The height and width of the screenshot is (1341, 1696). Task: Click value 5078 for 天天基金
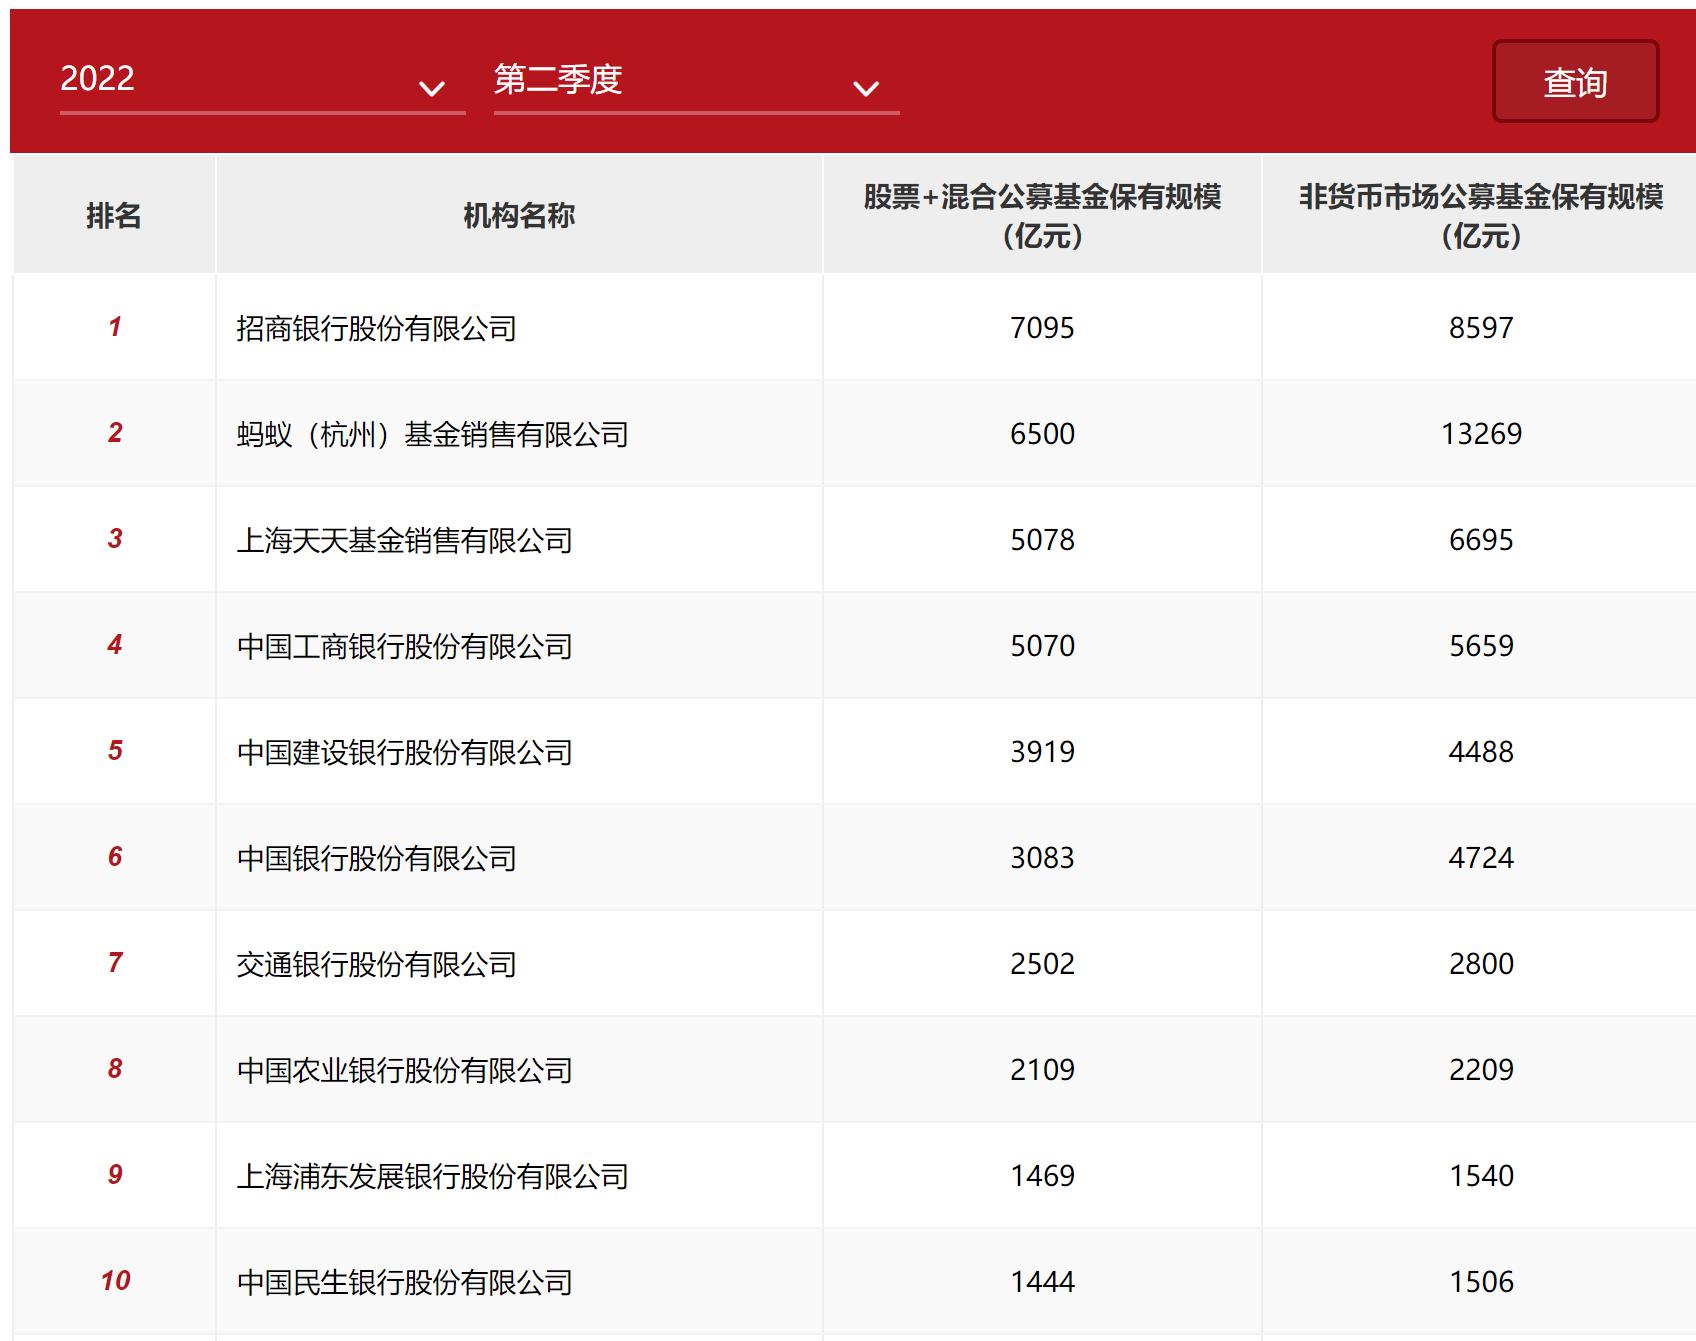[1042, 540]
